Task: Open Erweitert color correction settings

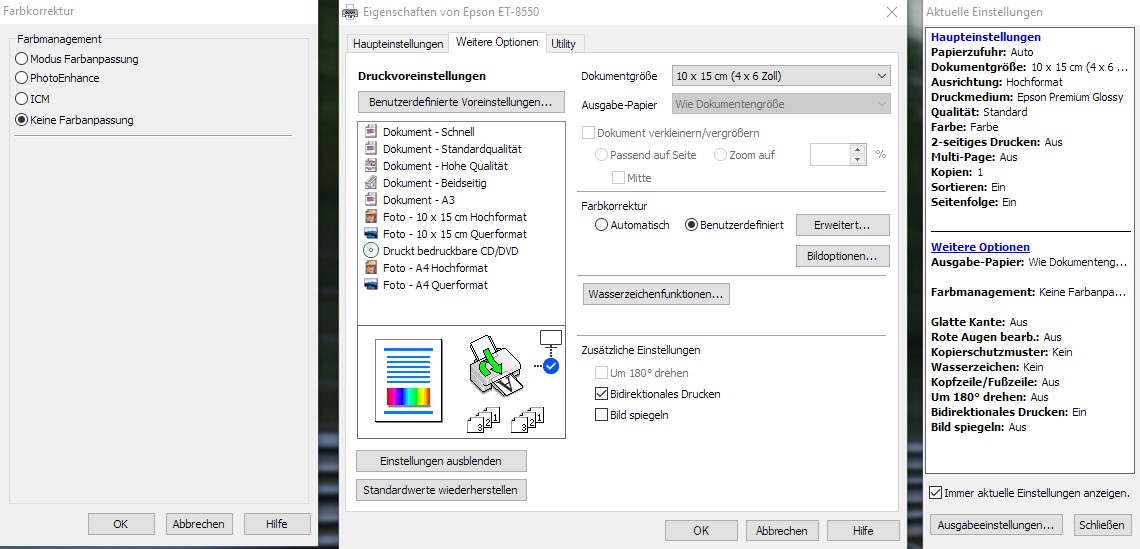Action: [843, 225]
